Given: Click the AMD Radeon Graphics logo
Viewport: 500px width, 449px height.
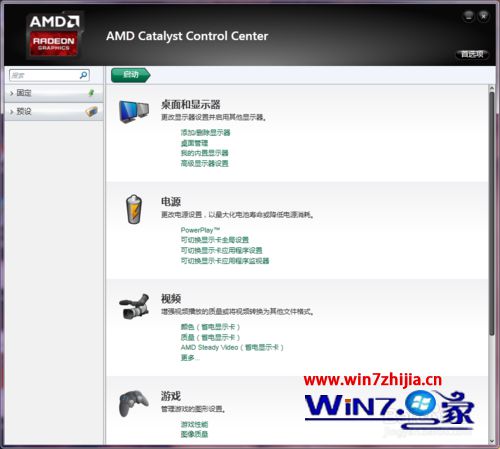Looking at the screenshot, I should (54, 36).
